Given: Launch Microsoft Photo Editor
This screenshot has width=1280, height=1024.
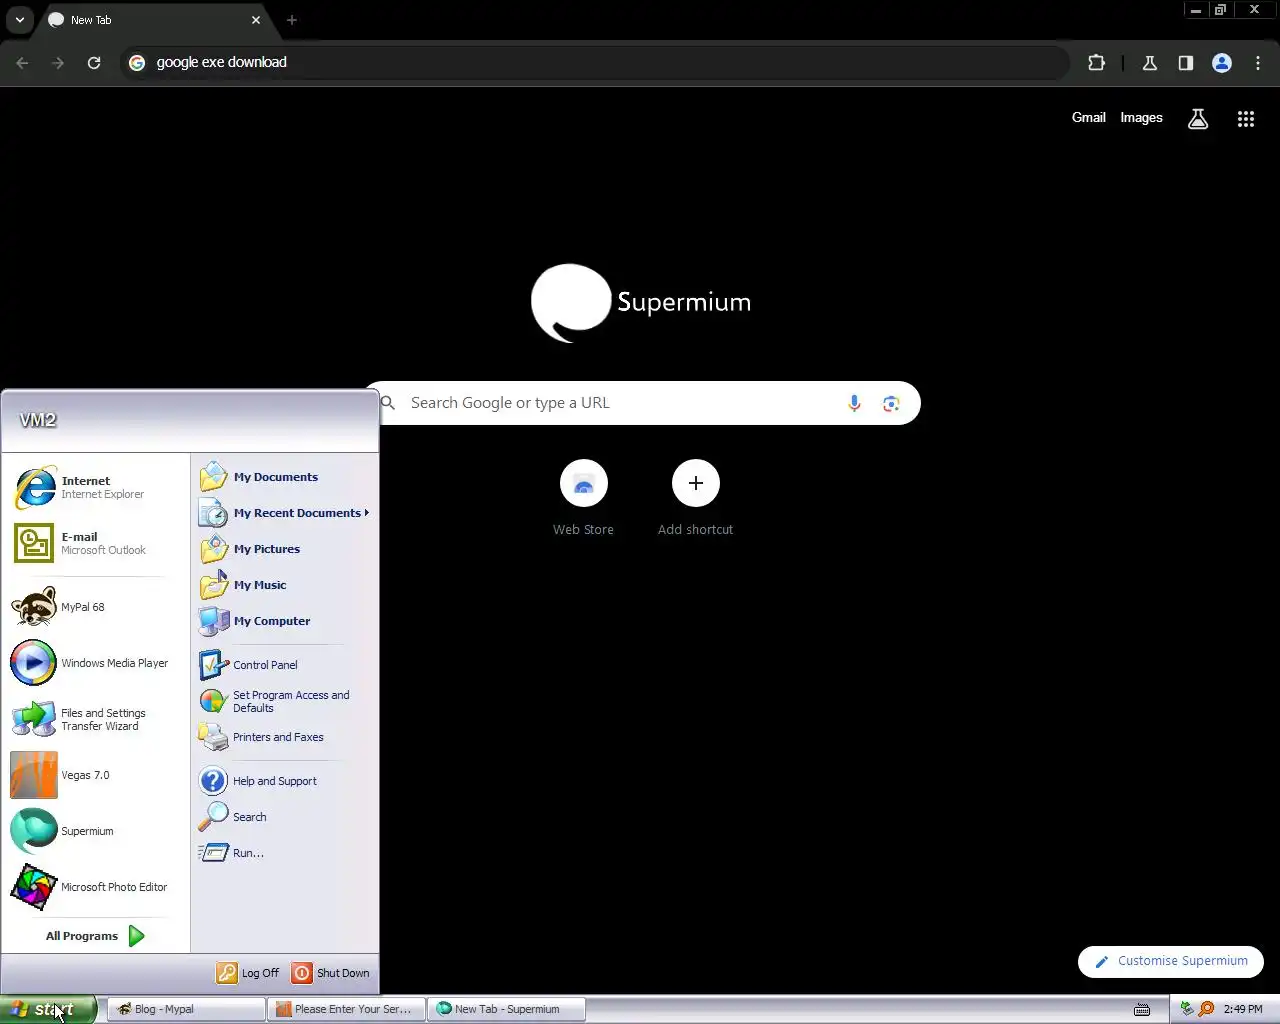Looking at the screenshot, I should point(96,887).
